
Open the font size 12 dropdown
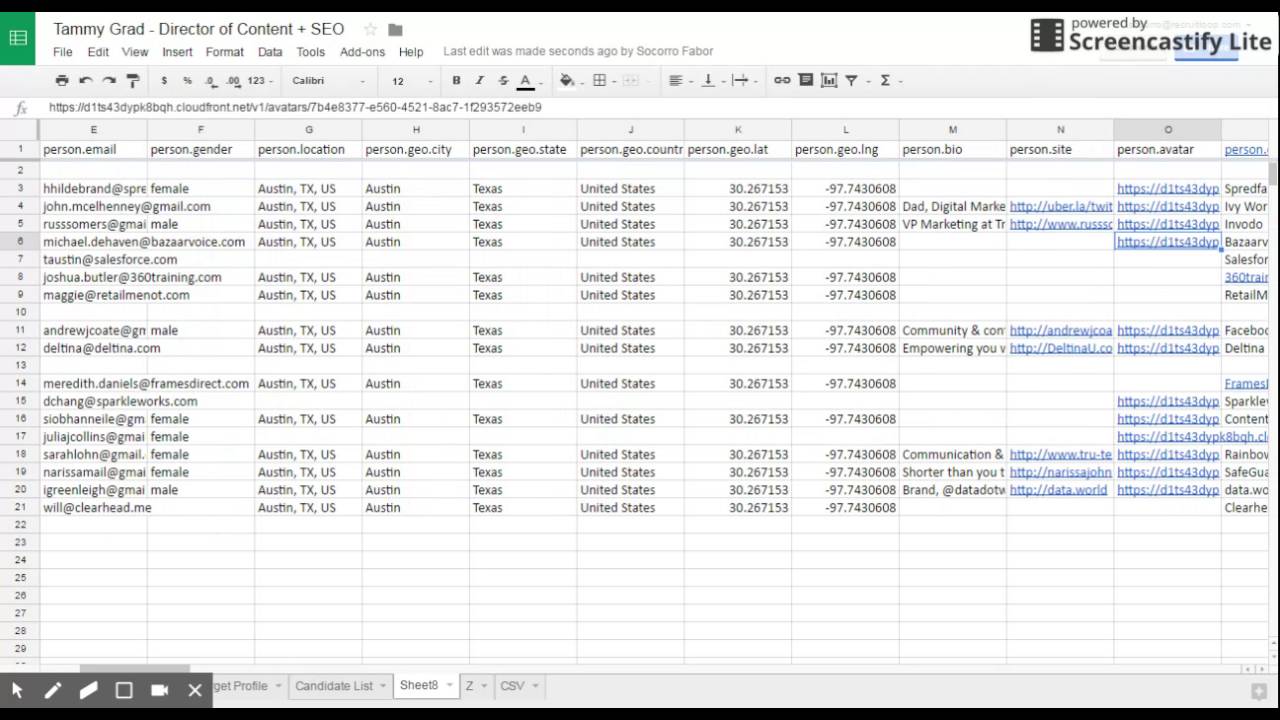click(411, 81)
